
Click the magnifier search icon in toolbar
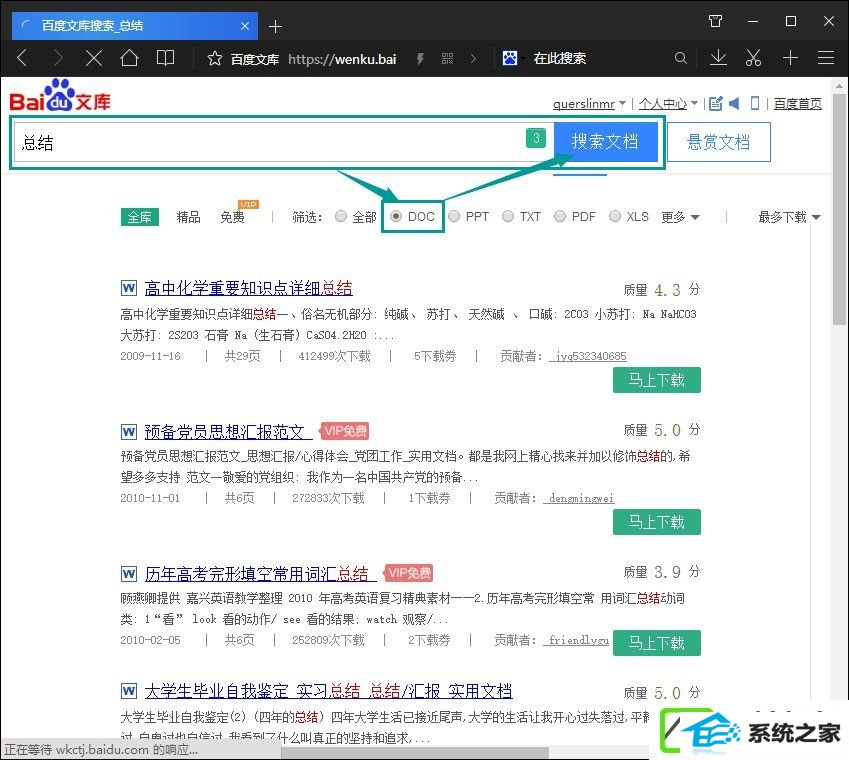click(681, 57)
